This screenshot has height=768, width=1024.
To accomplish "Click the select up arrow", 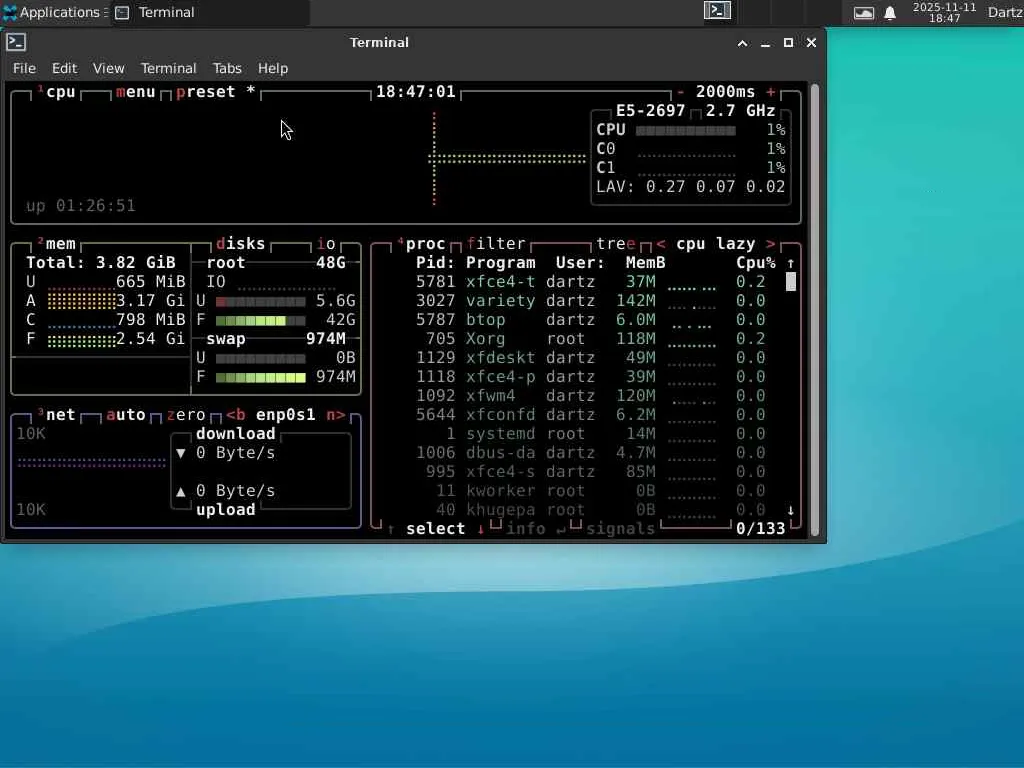I will click(x=391, y=529).
